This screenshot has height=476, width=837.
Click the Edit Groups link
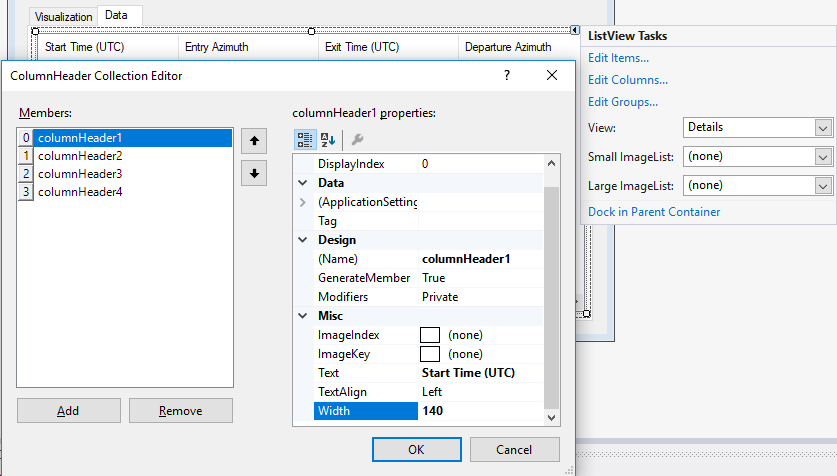pyautogui.click(x=623, y=102)
